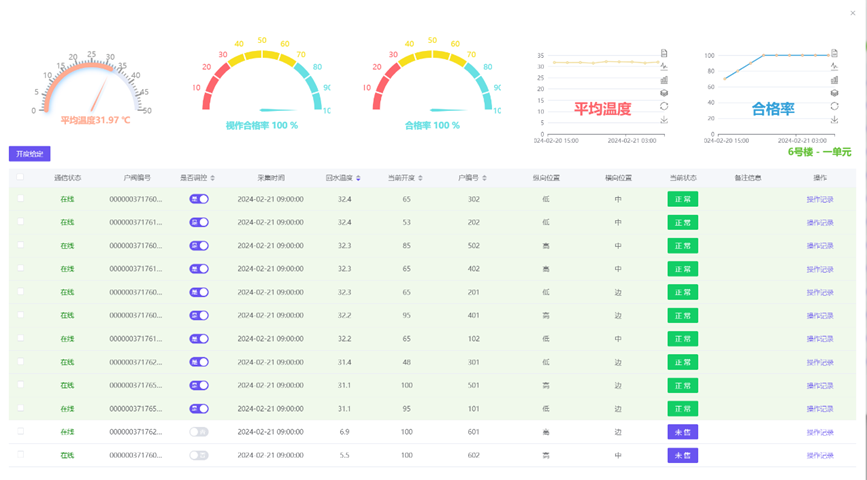Image resolution: width=867 pixels, height=480 pixels.
Task: Click the 平均温度 31.97 ℃ gauge
Action: coord(92,88)
